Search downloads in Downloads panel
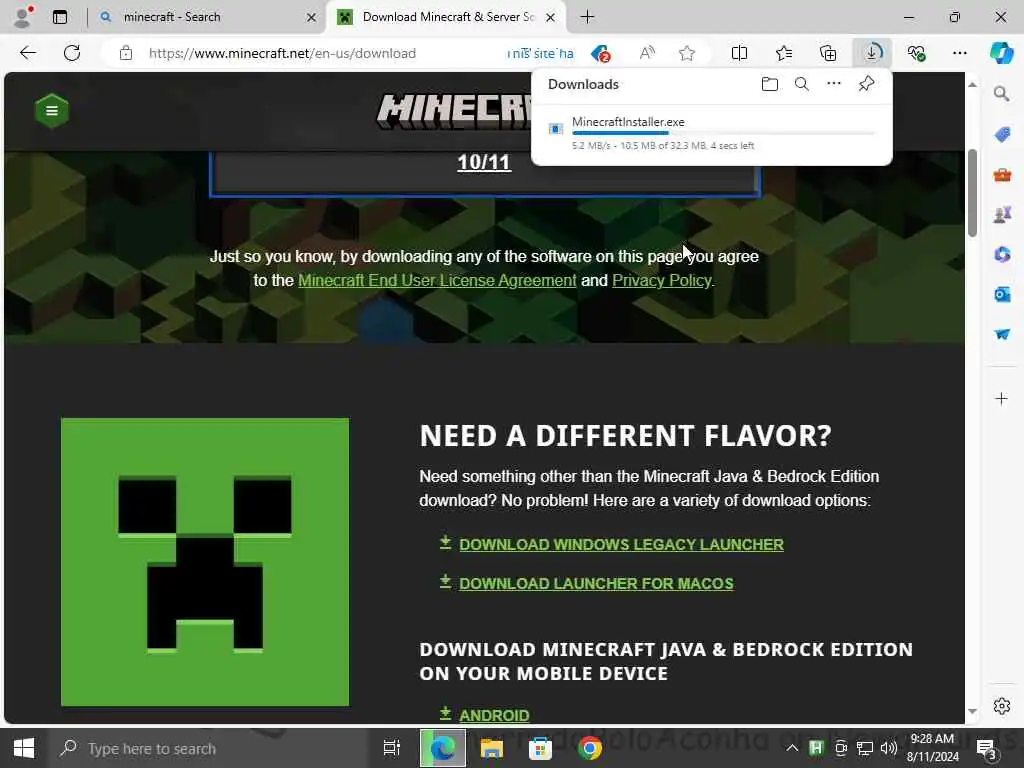The image size is (1024, 768). [801, 84]
